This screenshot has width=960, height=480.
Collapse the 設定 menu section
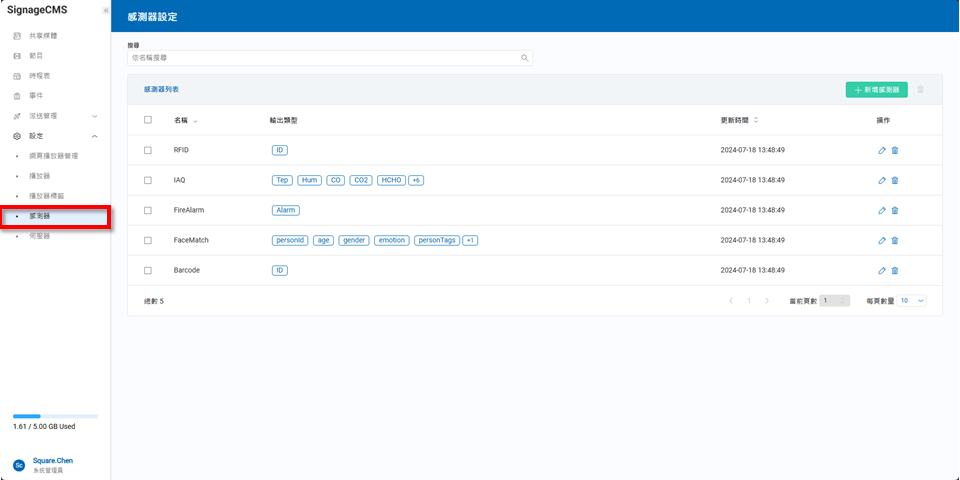click(95, 136)
